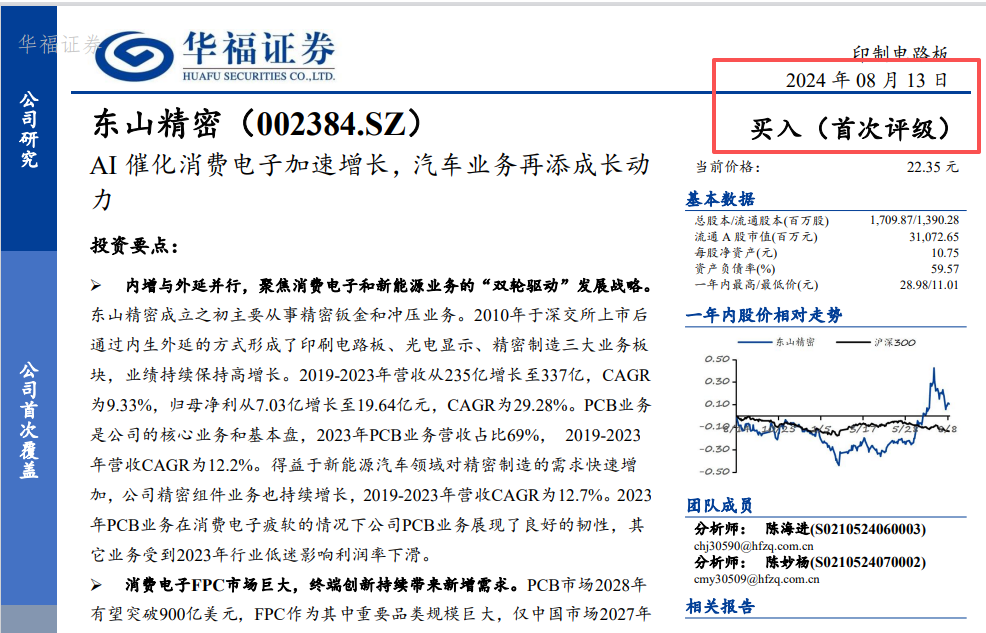Click the 流通A股市值(百万元) label
Image resolution: width=986 pixels, height=633 pixels.
click(756, 236)
